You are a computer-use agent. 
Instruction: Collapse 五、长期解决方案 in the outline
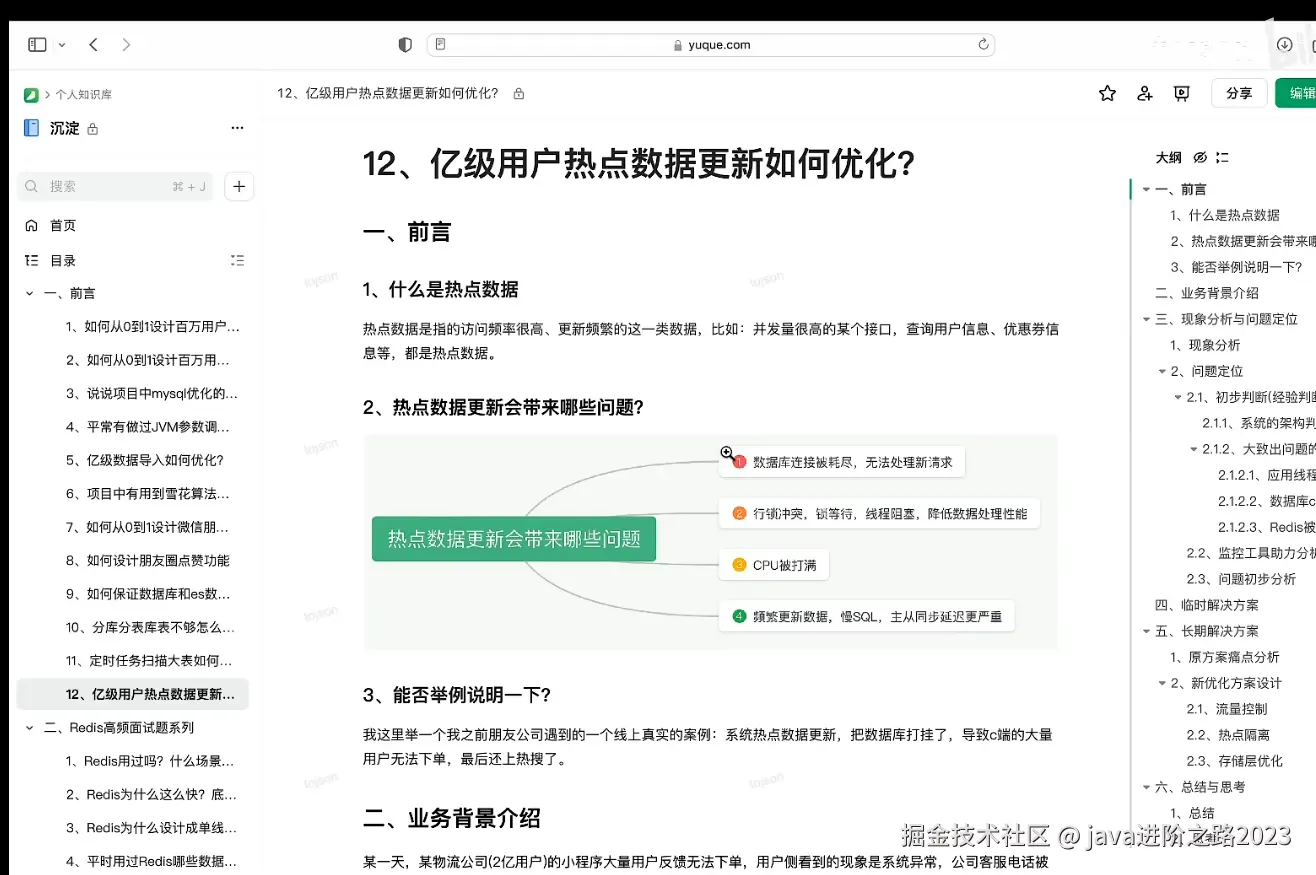(x=1146, y=631)
